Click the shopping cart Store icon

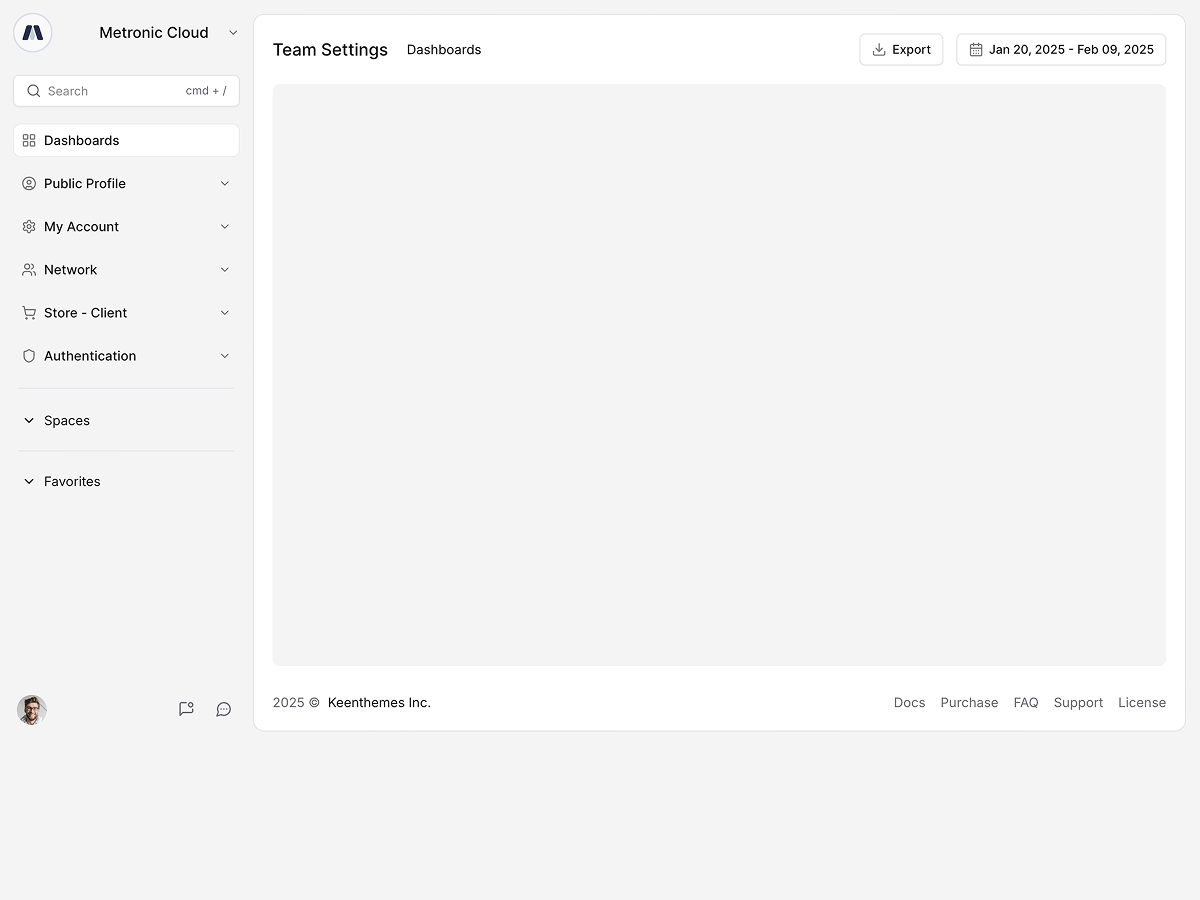pyautogui.click(x=29, y=313)
